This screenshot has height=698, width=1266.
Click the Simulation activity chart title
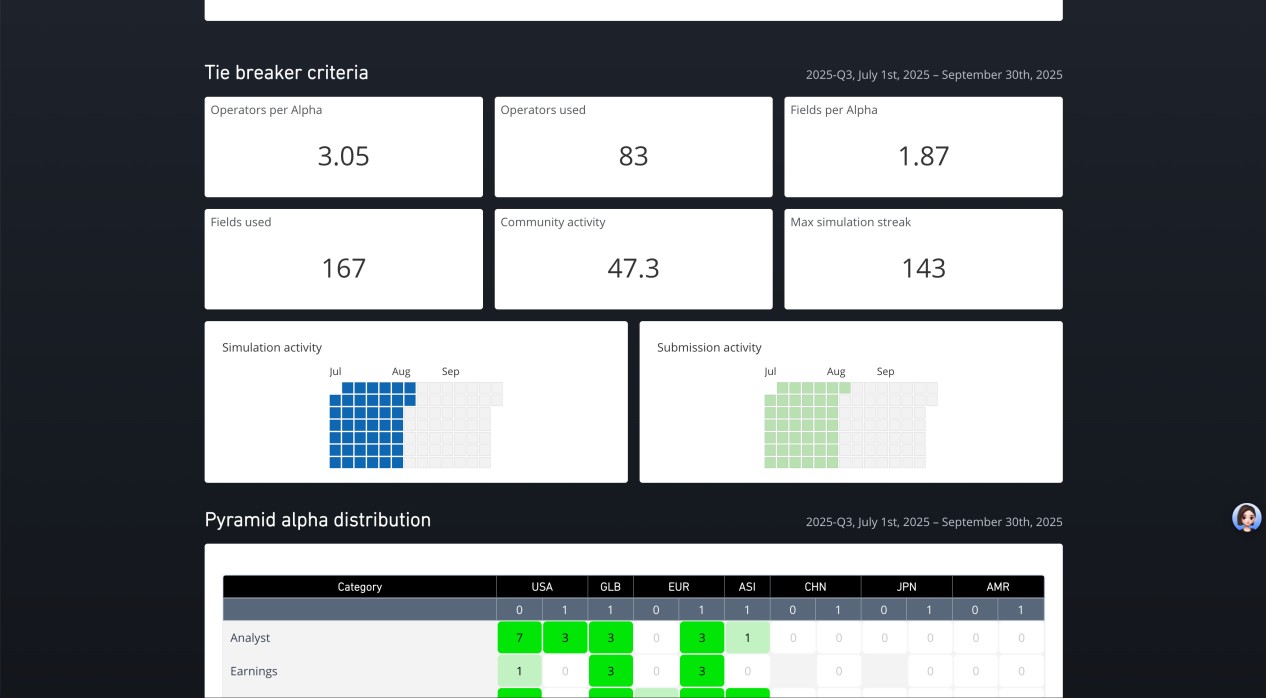[x=272, y=348]
